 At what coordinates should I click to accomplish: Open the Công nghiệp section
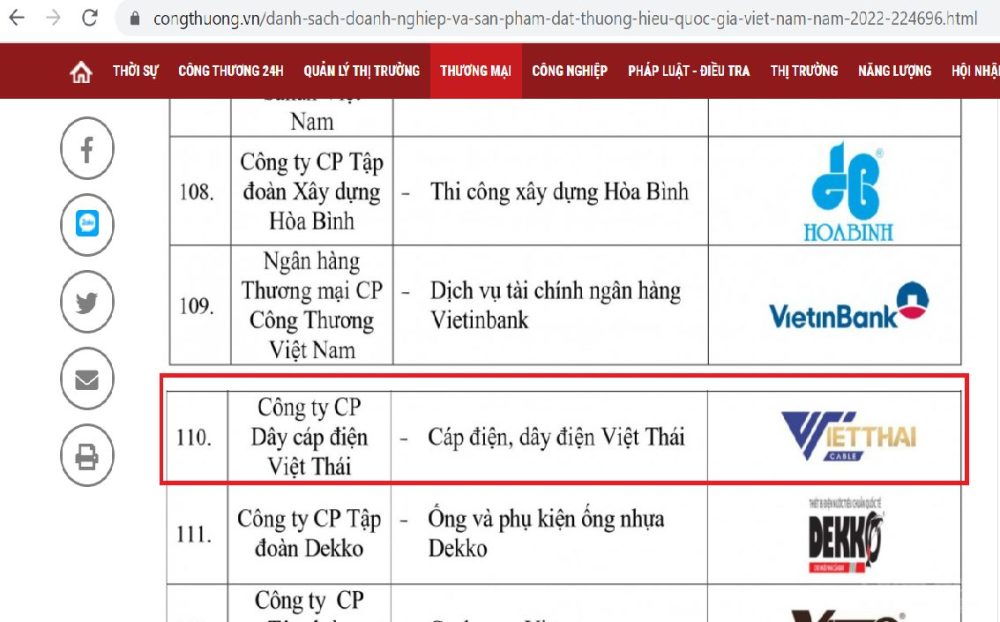point(570,71)
